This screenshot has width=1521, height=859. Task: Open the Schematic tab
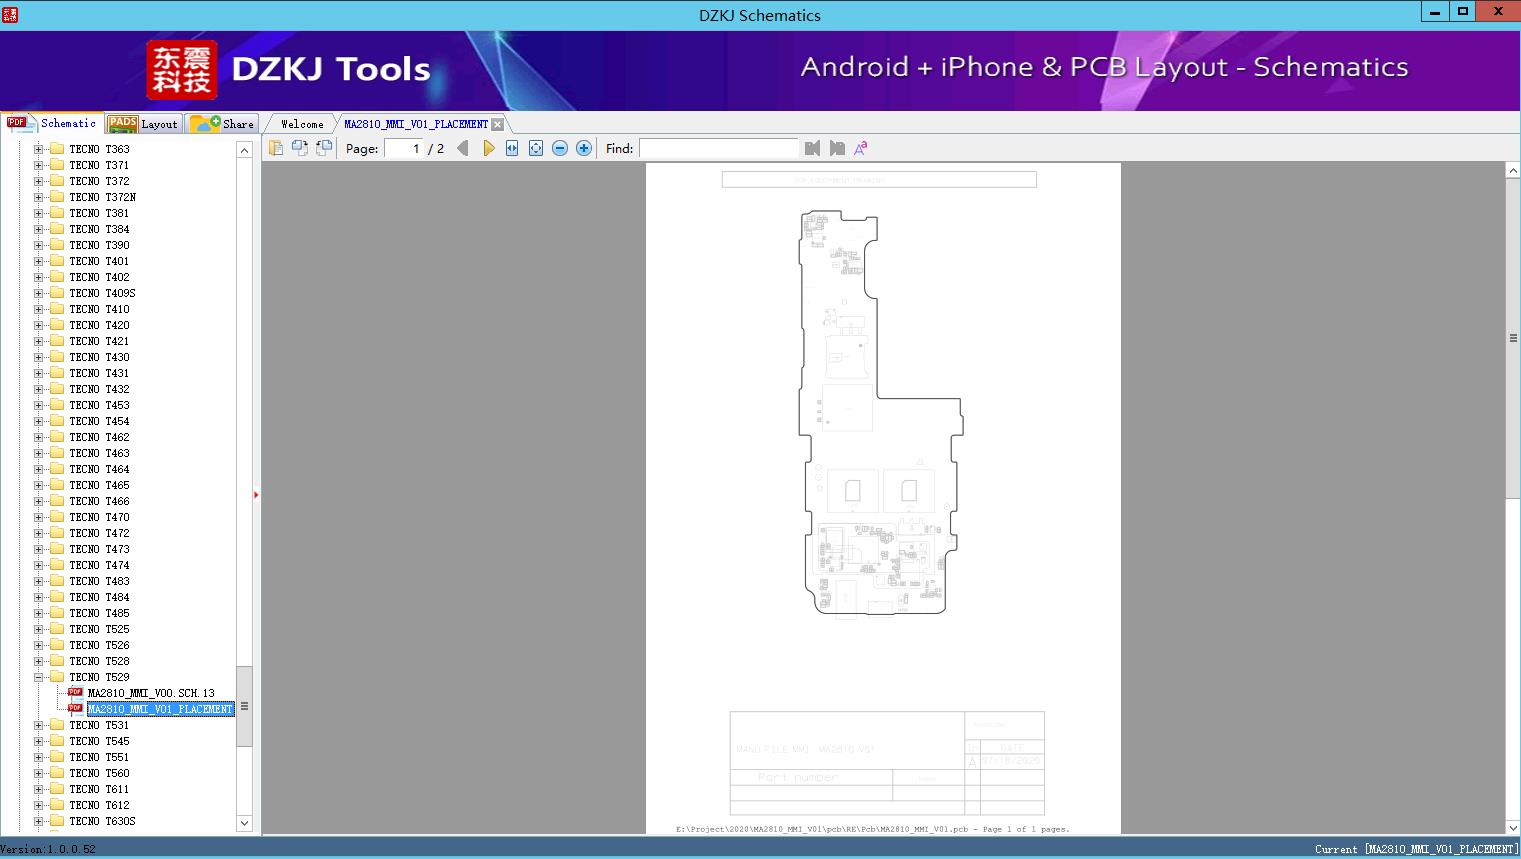52,123
